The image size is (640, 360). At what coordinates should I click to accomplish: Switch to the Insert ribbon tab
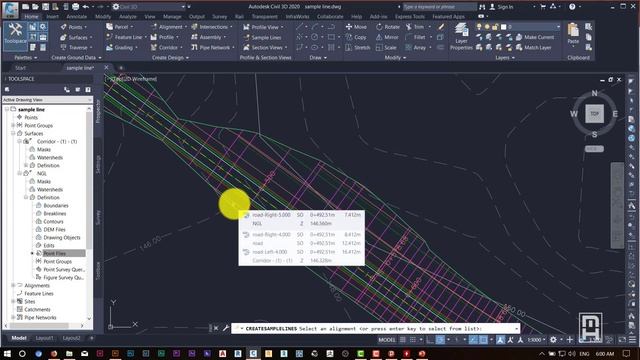pyautogui.click(x=52, y=16)
